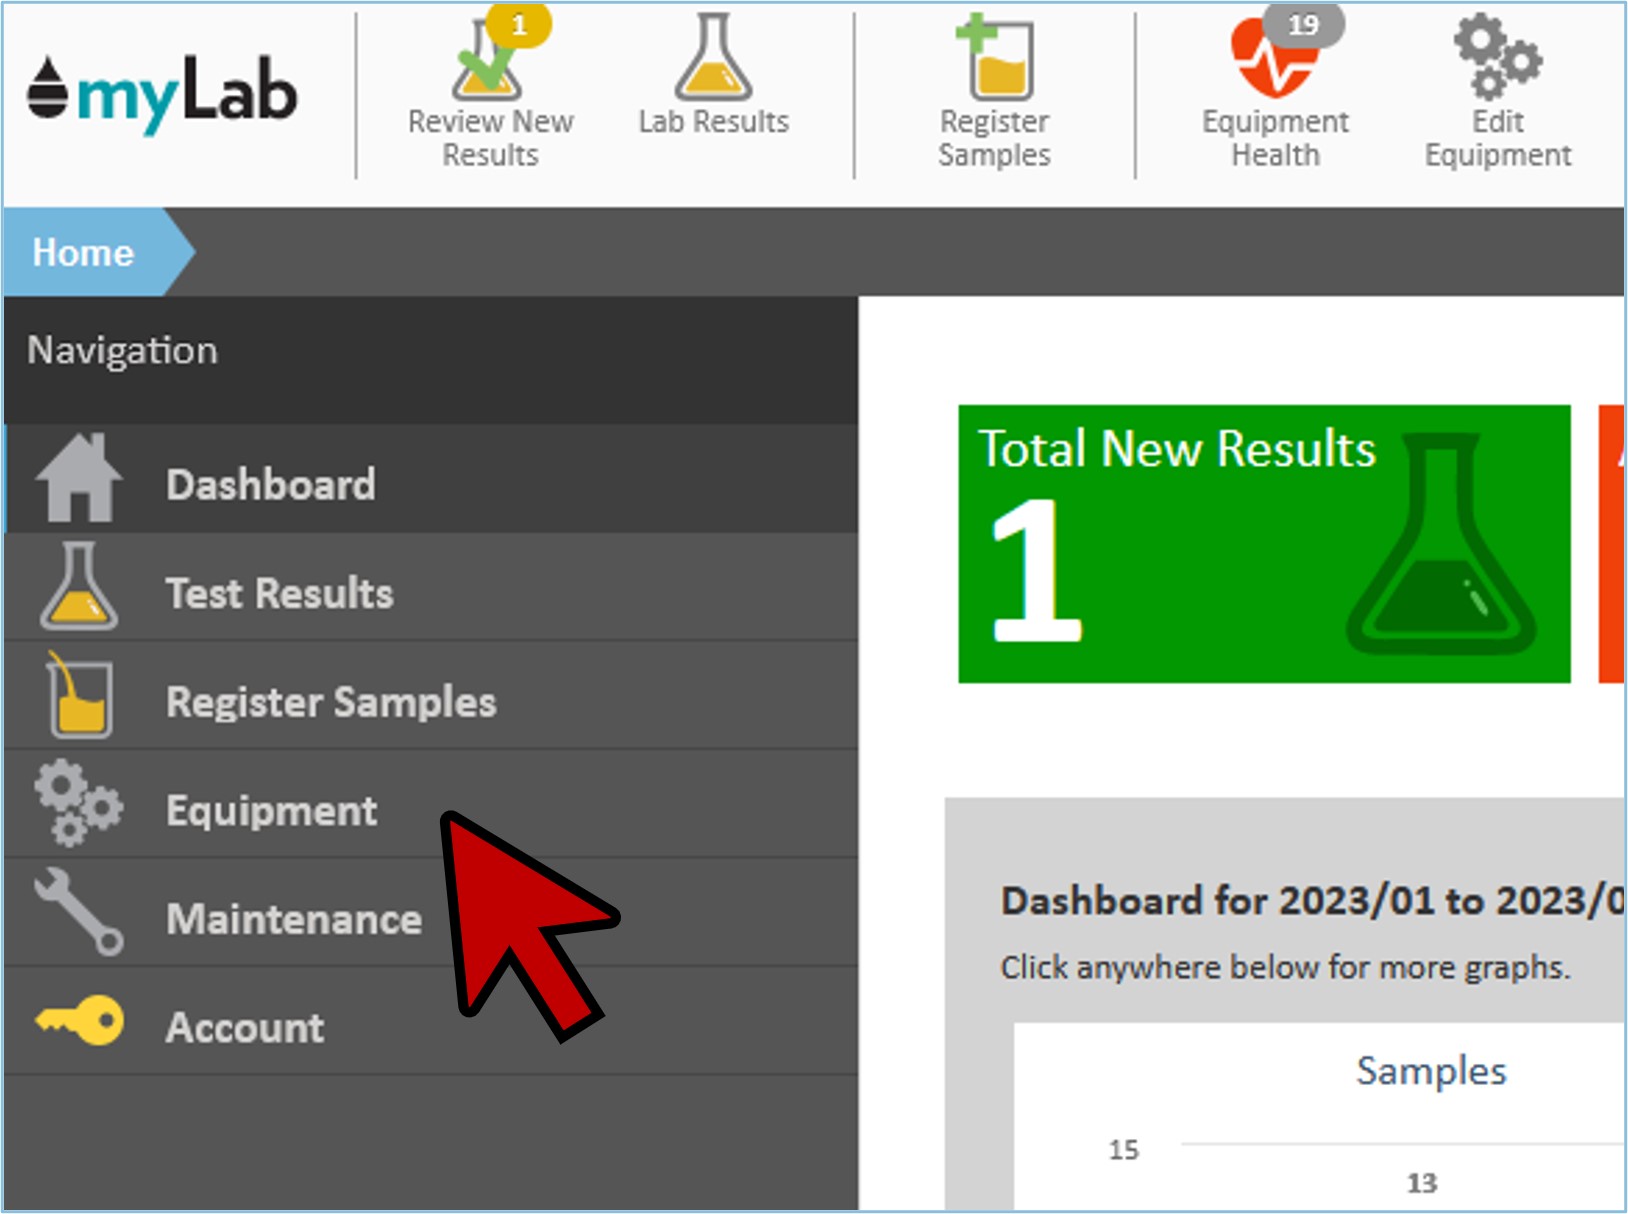Click the Register Samples beaker icon in toolbar
The image size is (1628, 1214).
pyautogui.click(x=994, y=60)
